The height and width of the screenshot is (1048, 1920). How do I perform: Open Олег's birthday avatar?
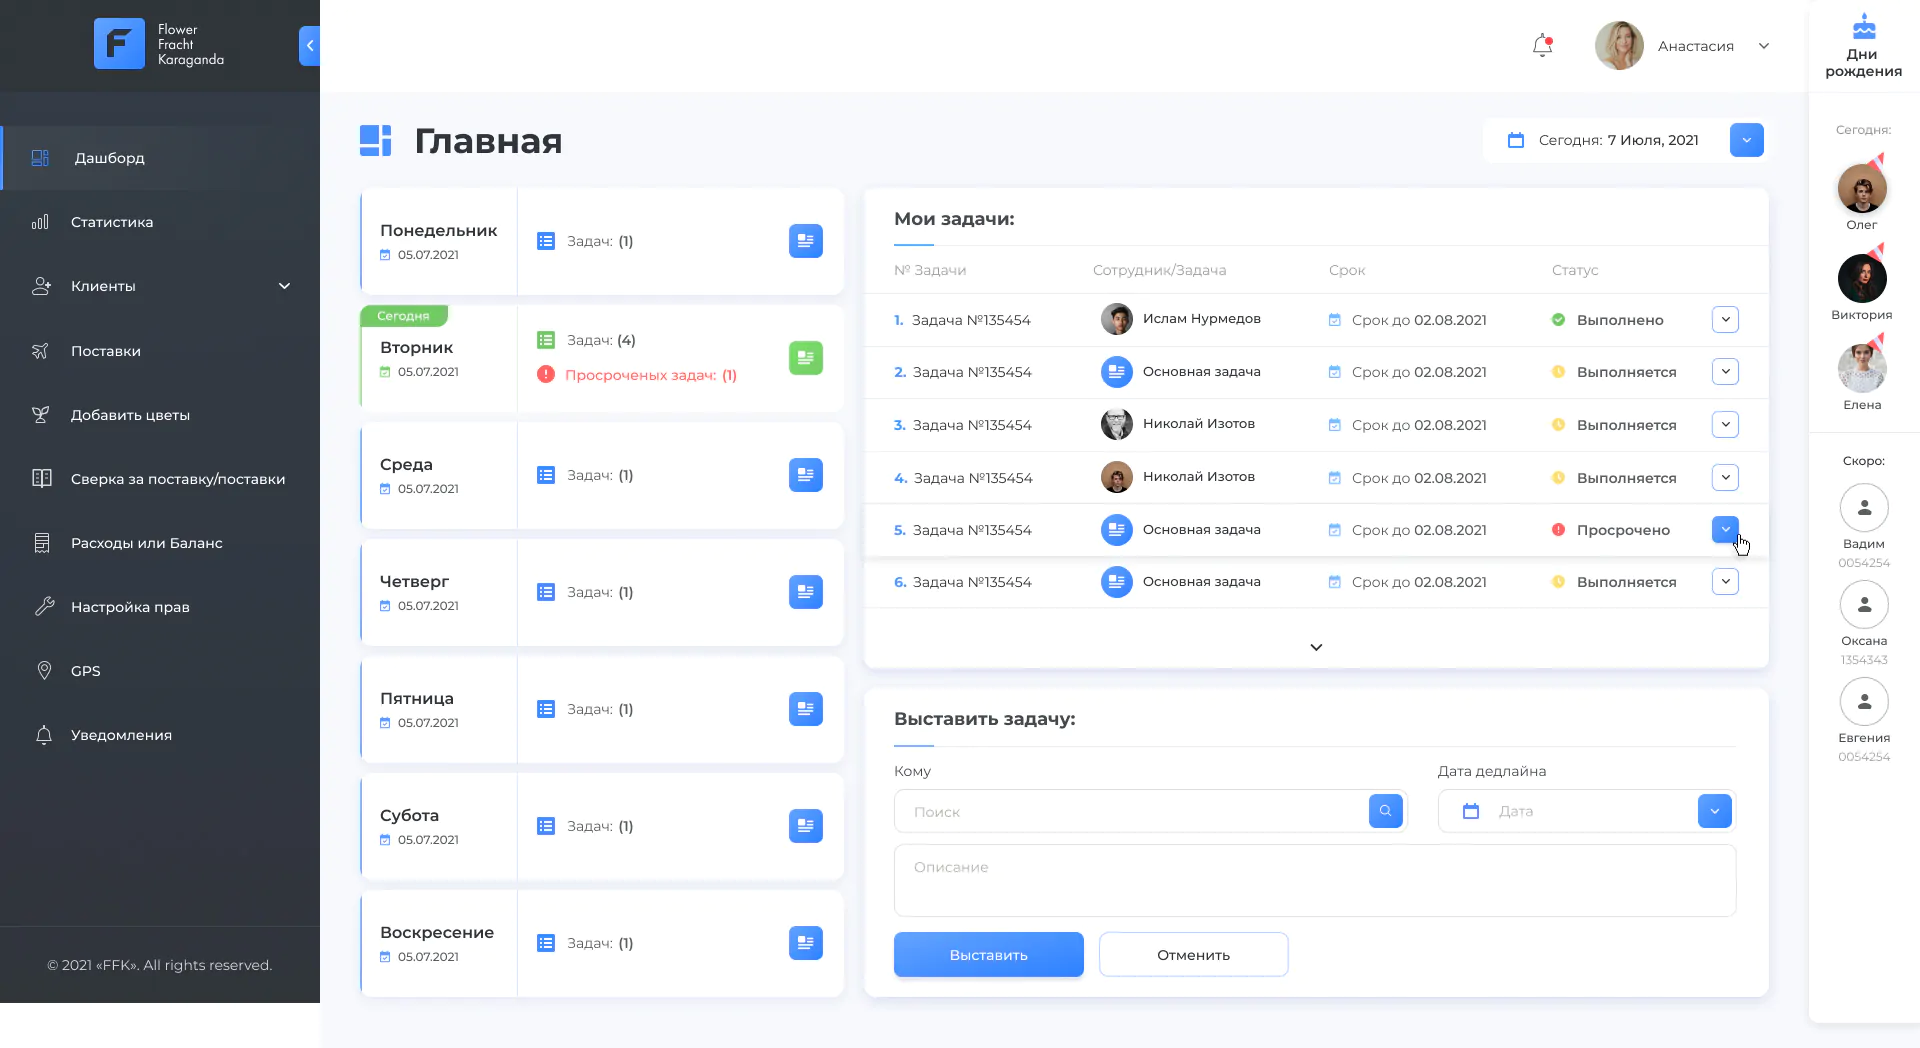click(1862, 188)
